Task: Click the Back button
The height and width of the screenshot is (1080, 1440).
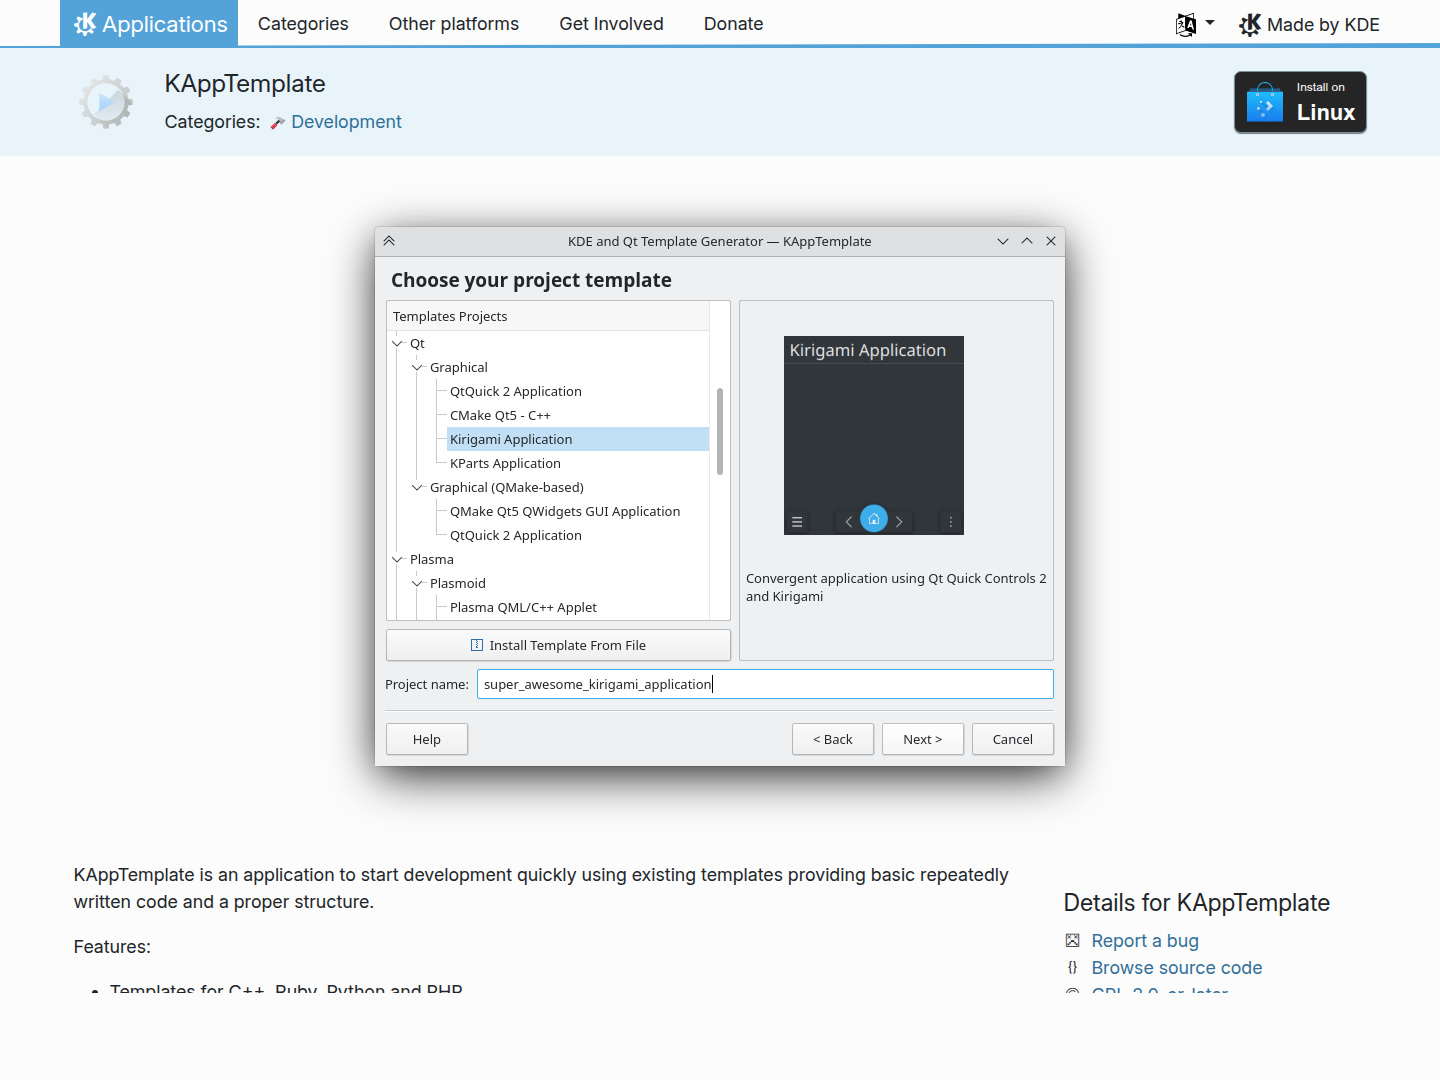Action: coord(833,739)
